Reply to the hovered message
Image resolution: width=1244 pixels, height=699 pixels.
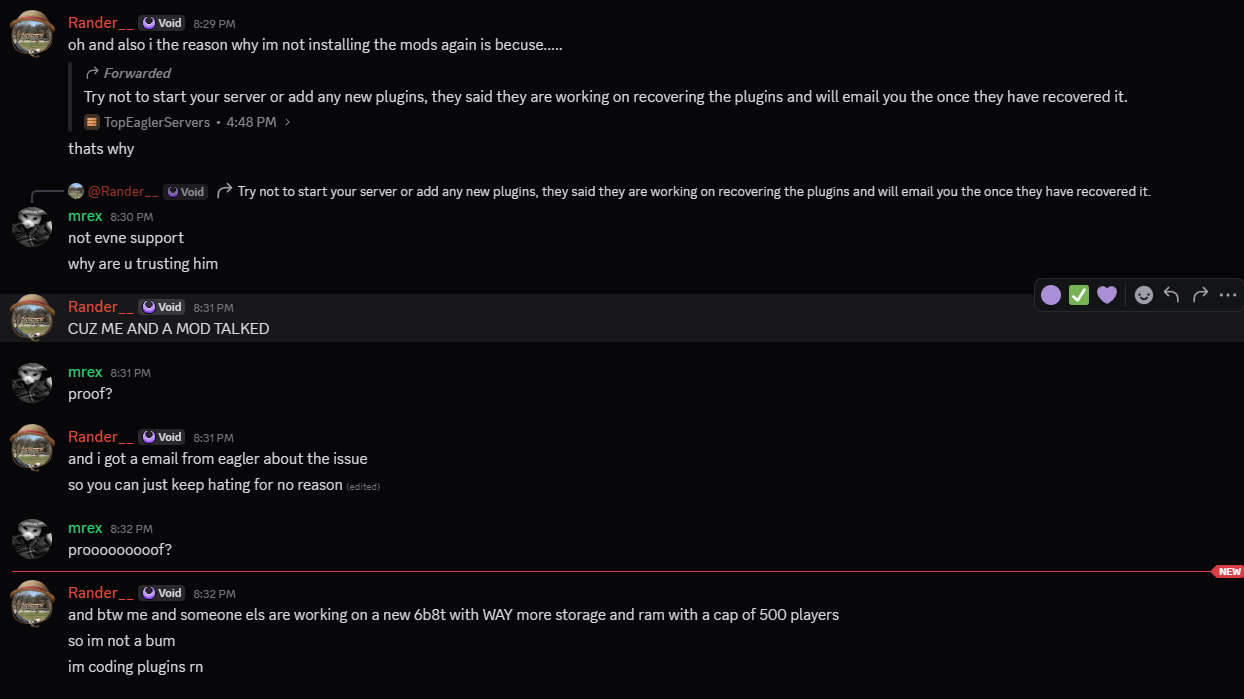pos(1172,295)
